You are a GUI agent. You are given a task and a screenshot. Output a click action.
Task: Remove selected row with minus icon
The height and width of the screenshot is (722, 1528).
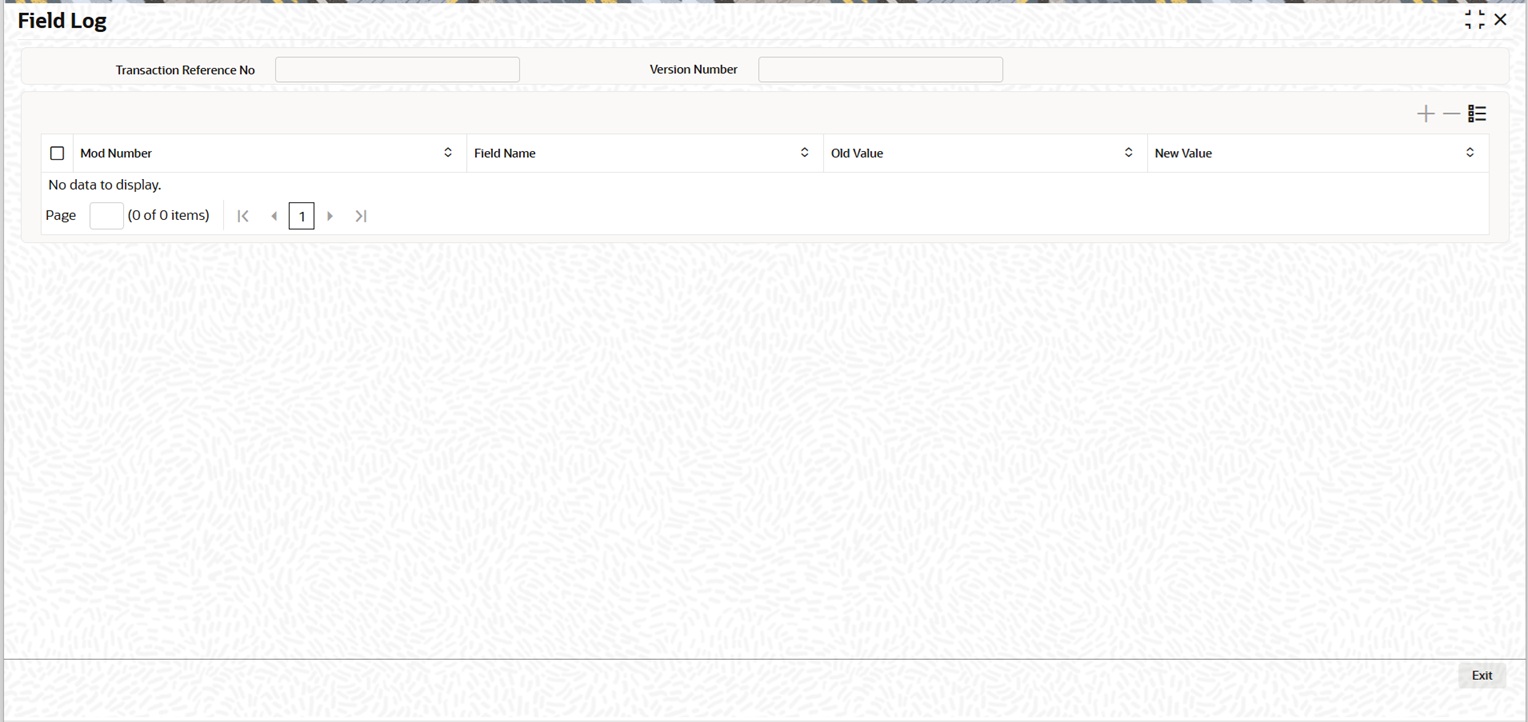tap(1451, 114)
